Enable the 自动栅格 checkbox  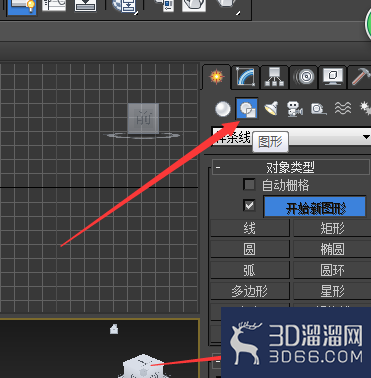coord(249,184)
